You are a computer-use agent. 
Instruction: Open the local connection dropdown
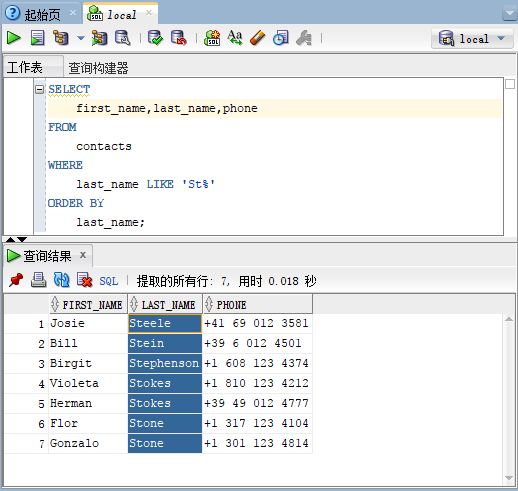click(x=472, y=39)
